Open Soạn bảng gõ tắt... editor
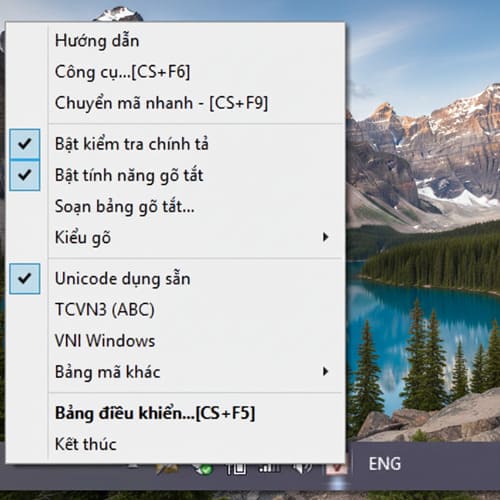The width and height of the screenshot is (500, 500). click(176, 206)
